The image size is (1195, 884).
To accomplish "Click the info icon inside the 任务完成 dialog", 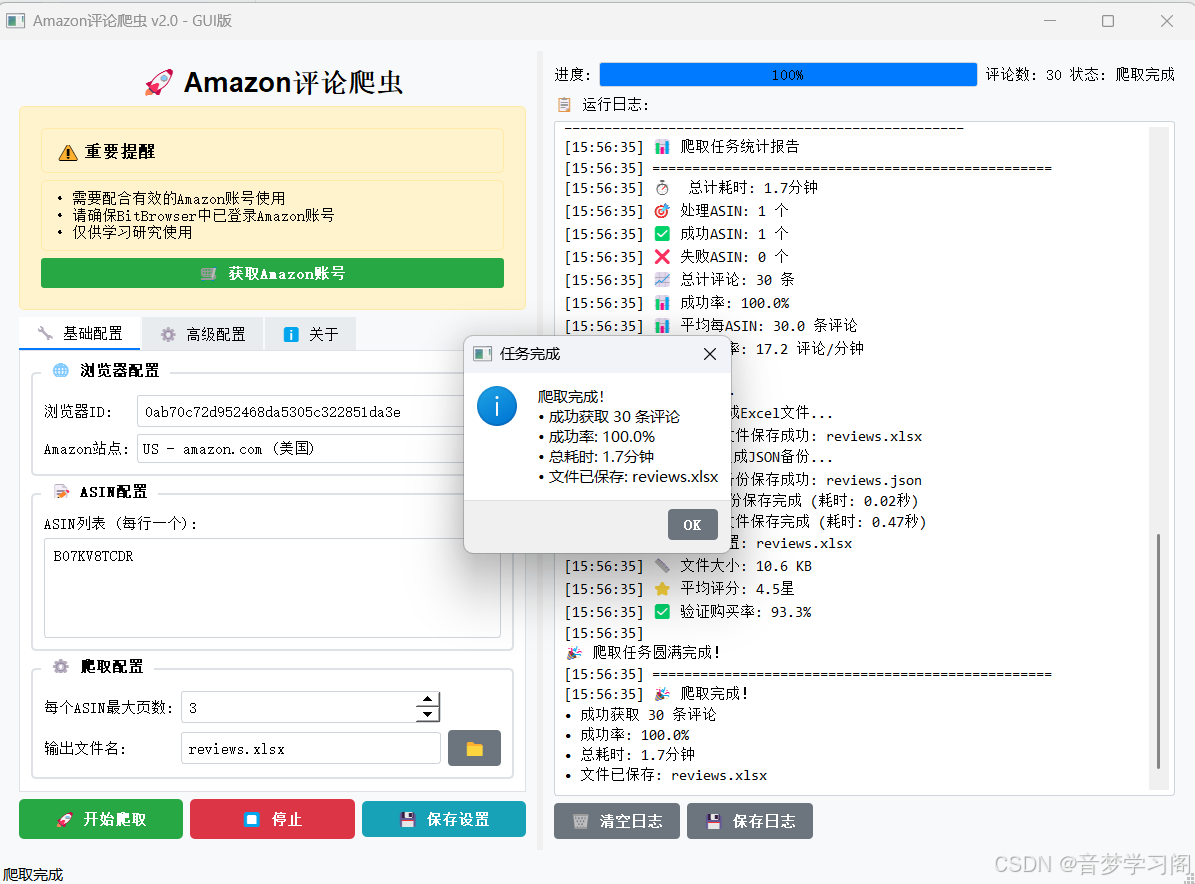I will coord(497,407).
